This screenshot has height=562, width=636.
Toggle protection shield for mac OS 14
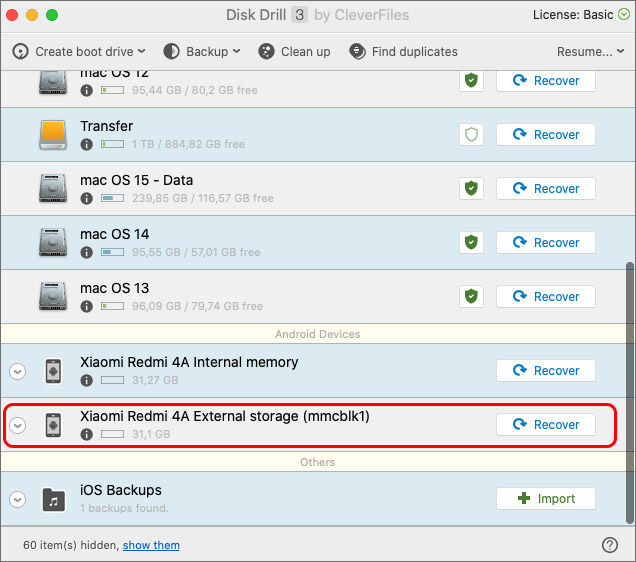point(471,242)
